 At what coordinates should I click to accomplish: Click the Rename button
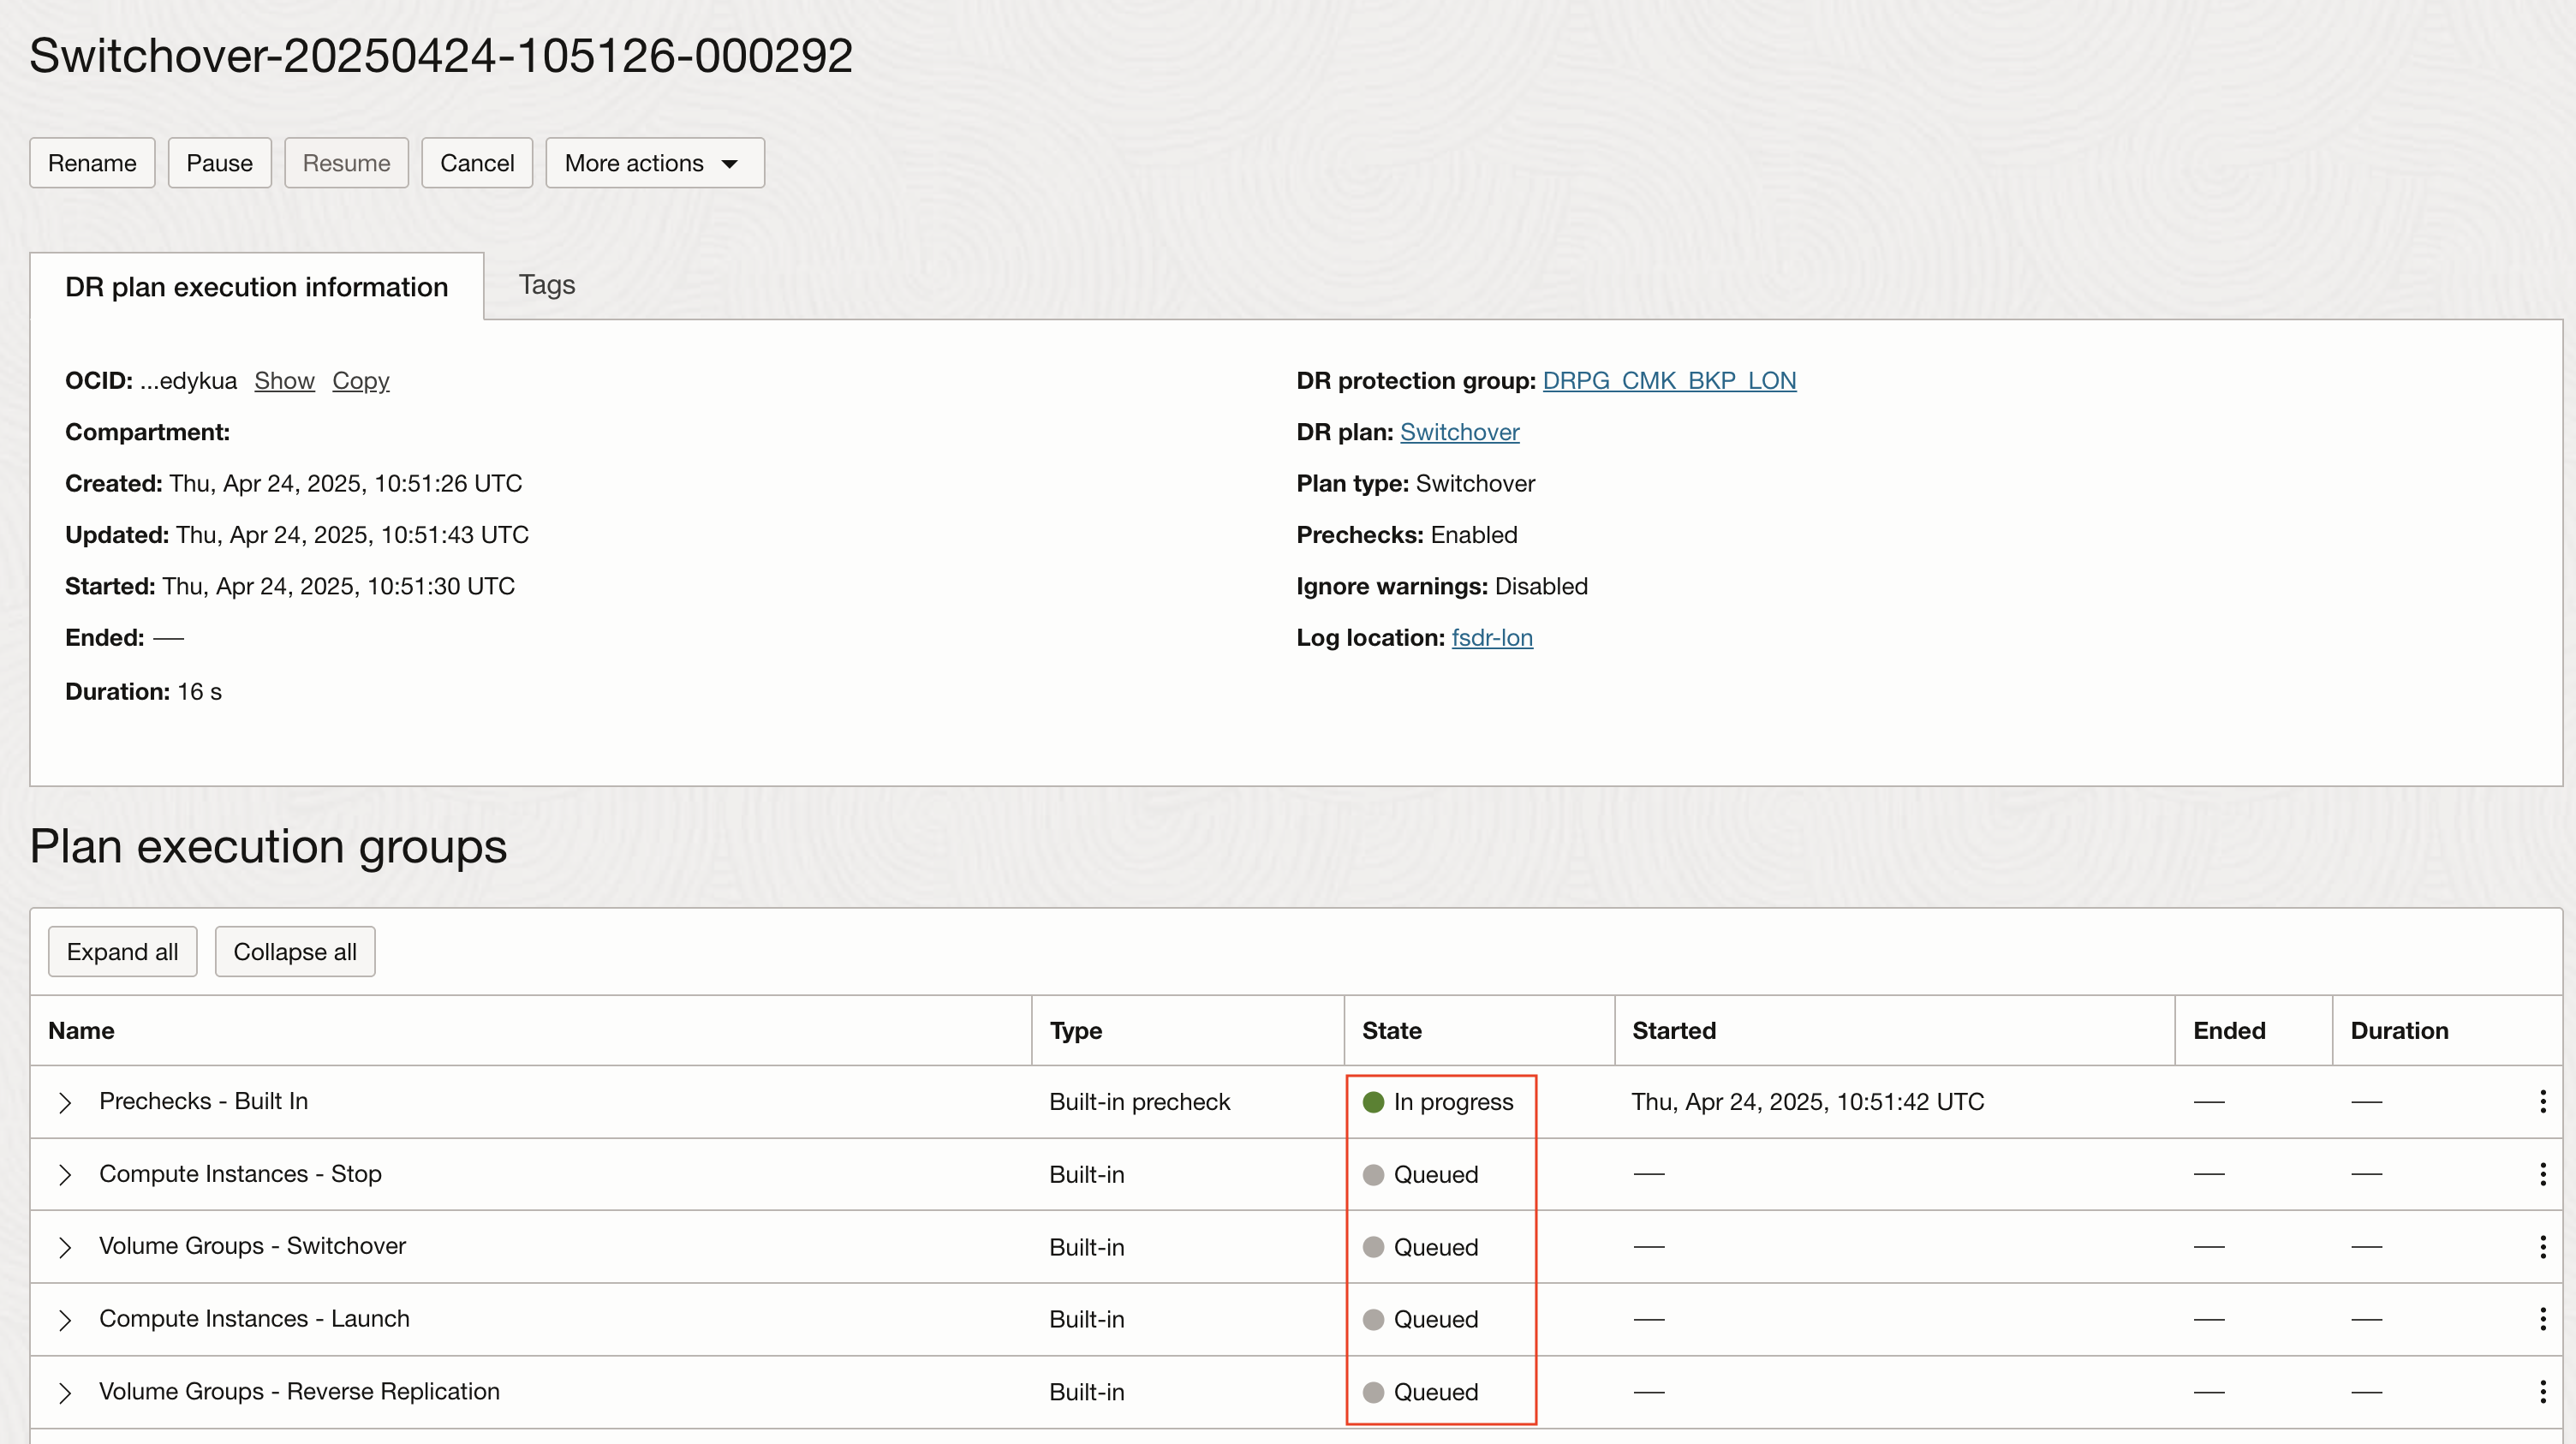coord(91,162)
